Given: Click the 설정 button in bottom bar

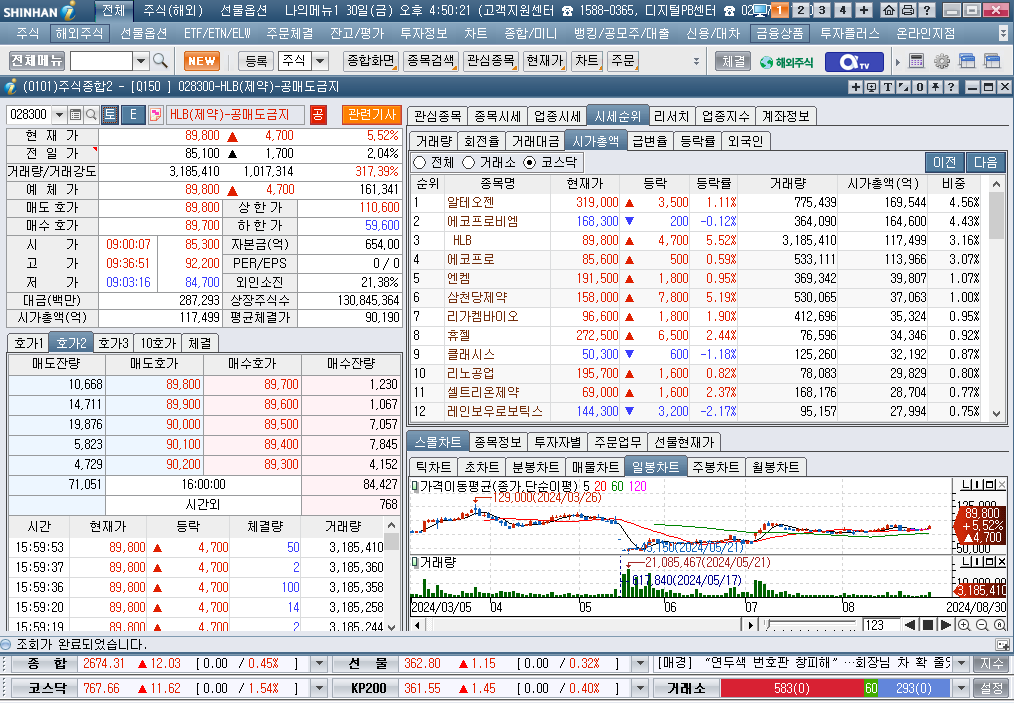Looking at the screenshot, I should (x=992, y=688).
